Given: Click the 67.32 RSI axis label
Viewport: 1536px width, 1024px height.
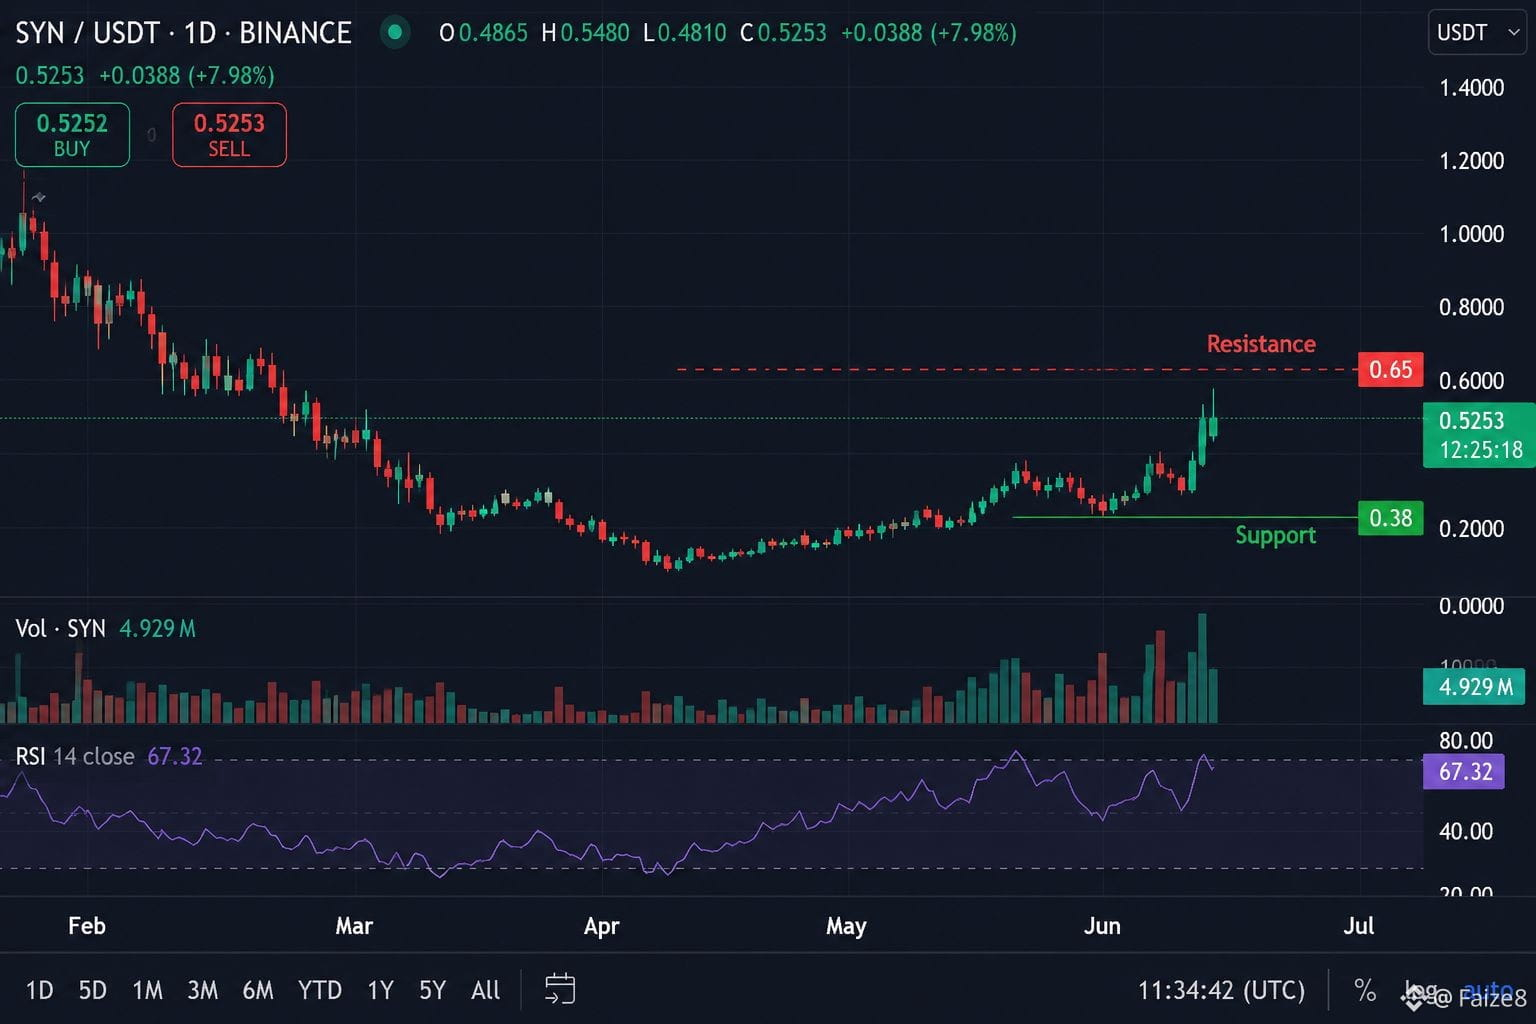Looking at the screenshot, I should point(1464,772).
